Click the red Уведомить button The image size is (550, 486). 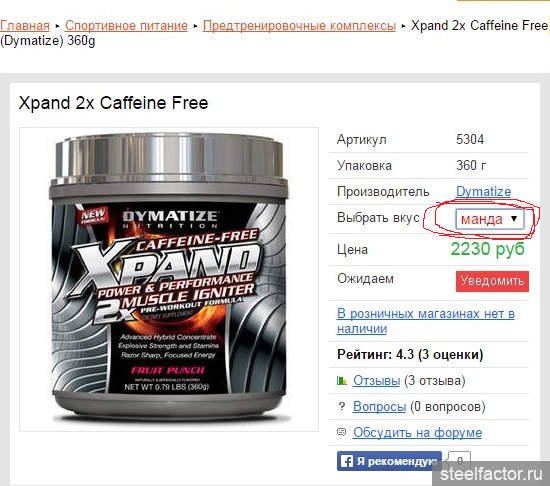click(x=492, y=281)
